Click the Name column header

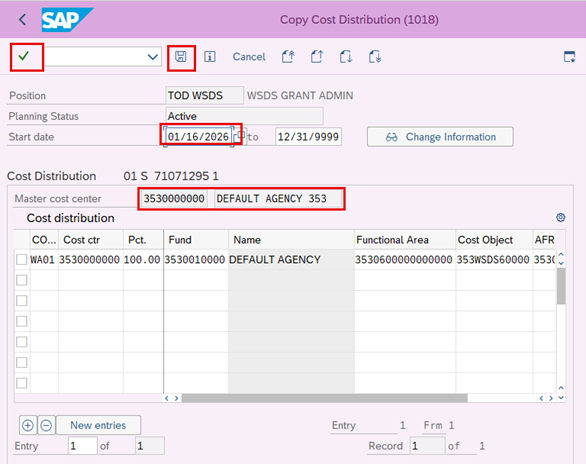[x=291, y=240]
